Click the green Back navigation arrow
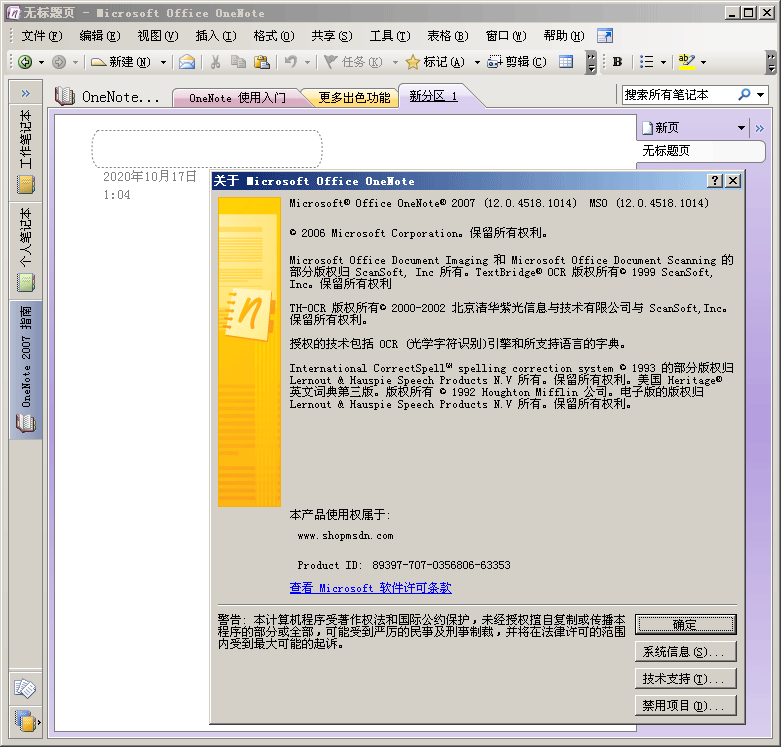781x747 pixels. point(25,62)
